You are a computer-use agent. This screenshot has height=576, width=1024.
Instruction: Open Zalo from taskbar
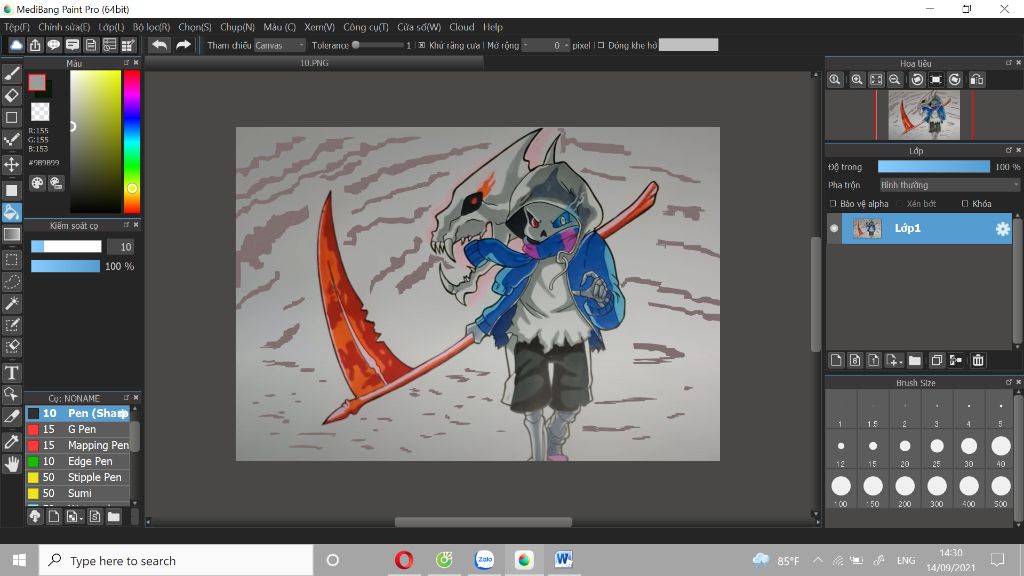tap(484, 560)
